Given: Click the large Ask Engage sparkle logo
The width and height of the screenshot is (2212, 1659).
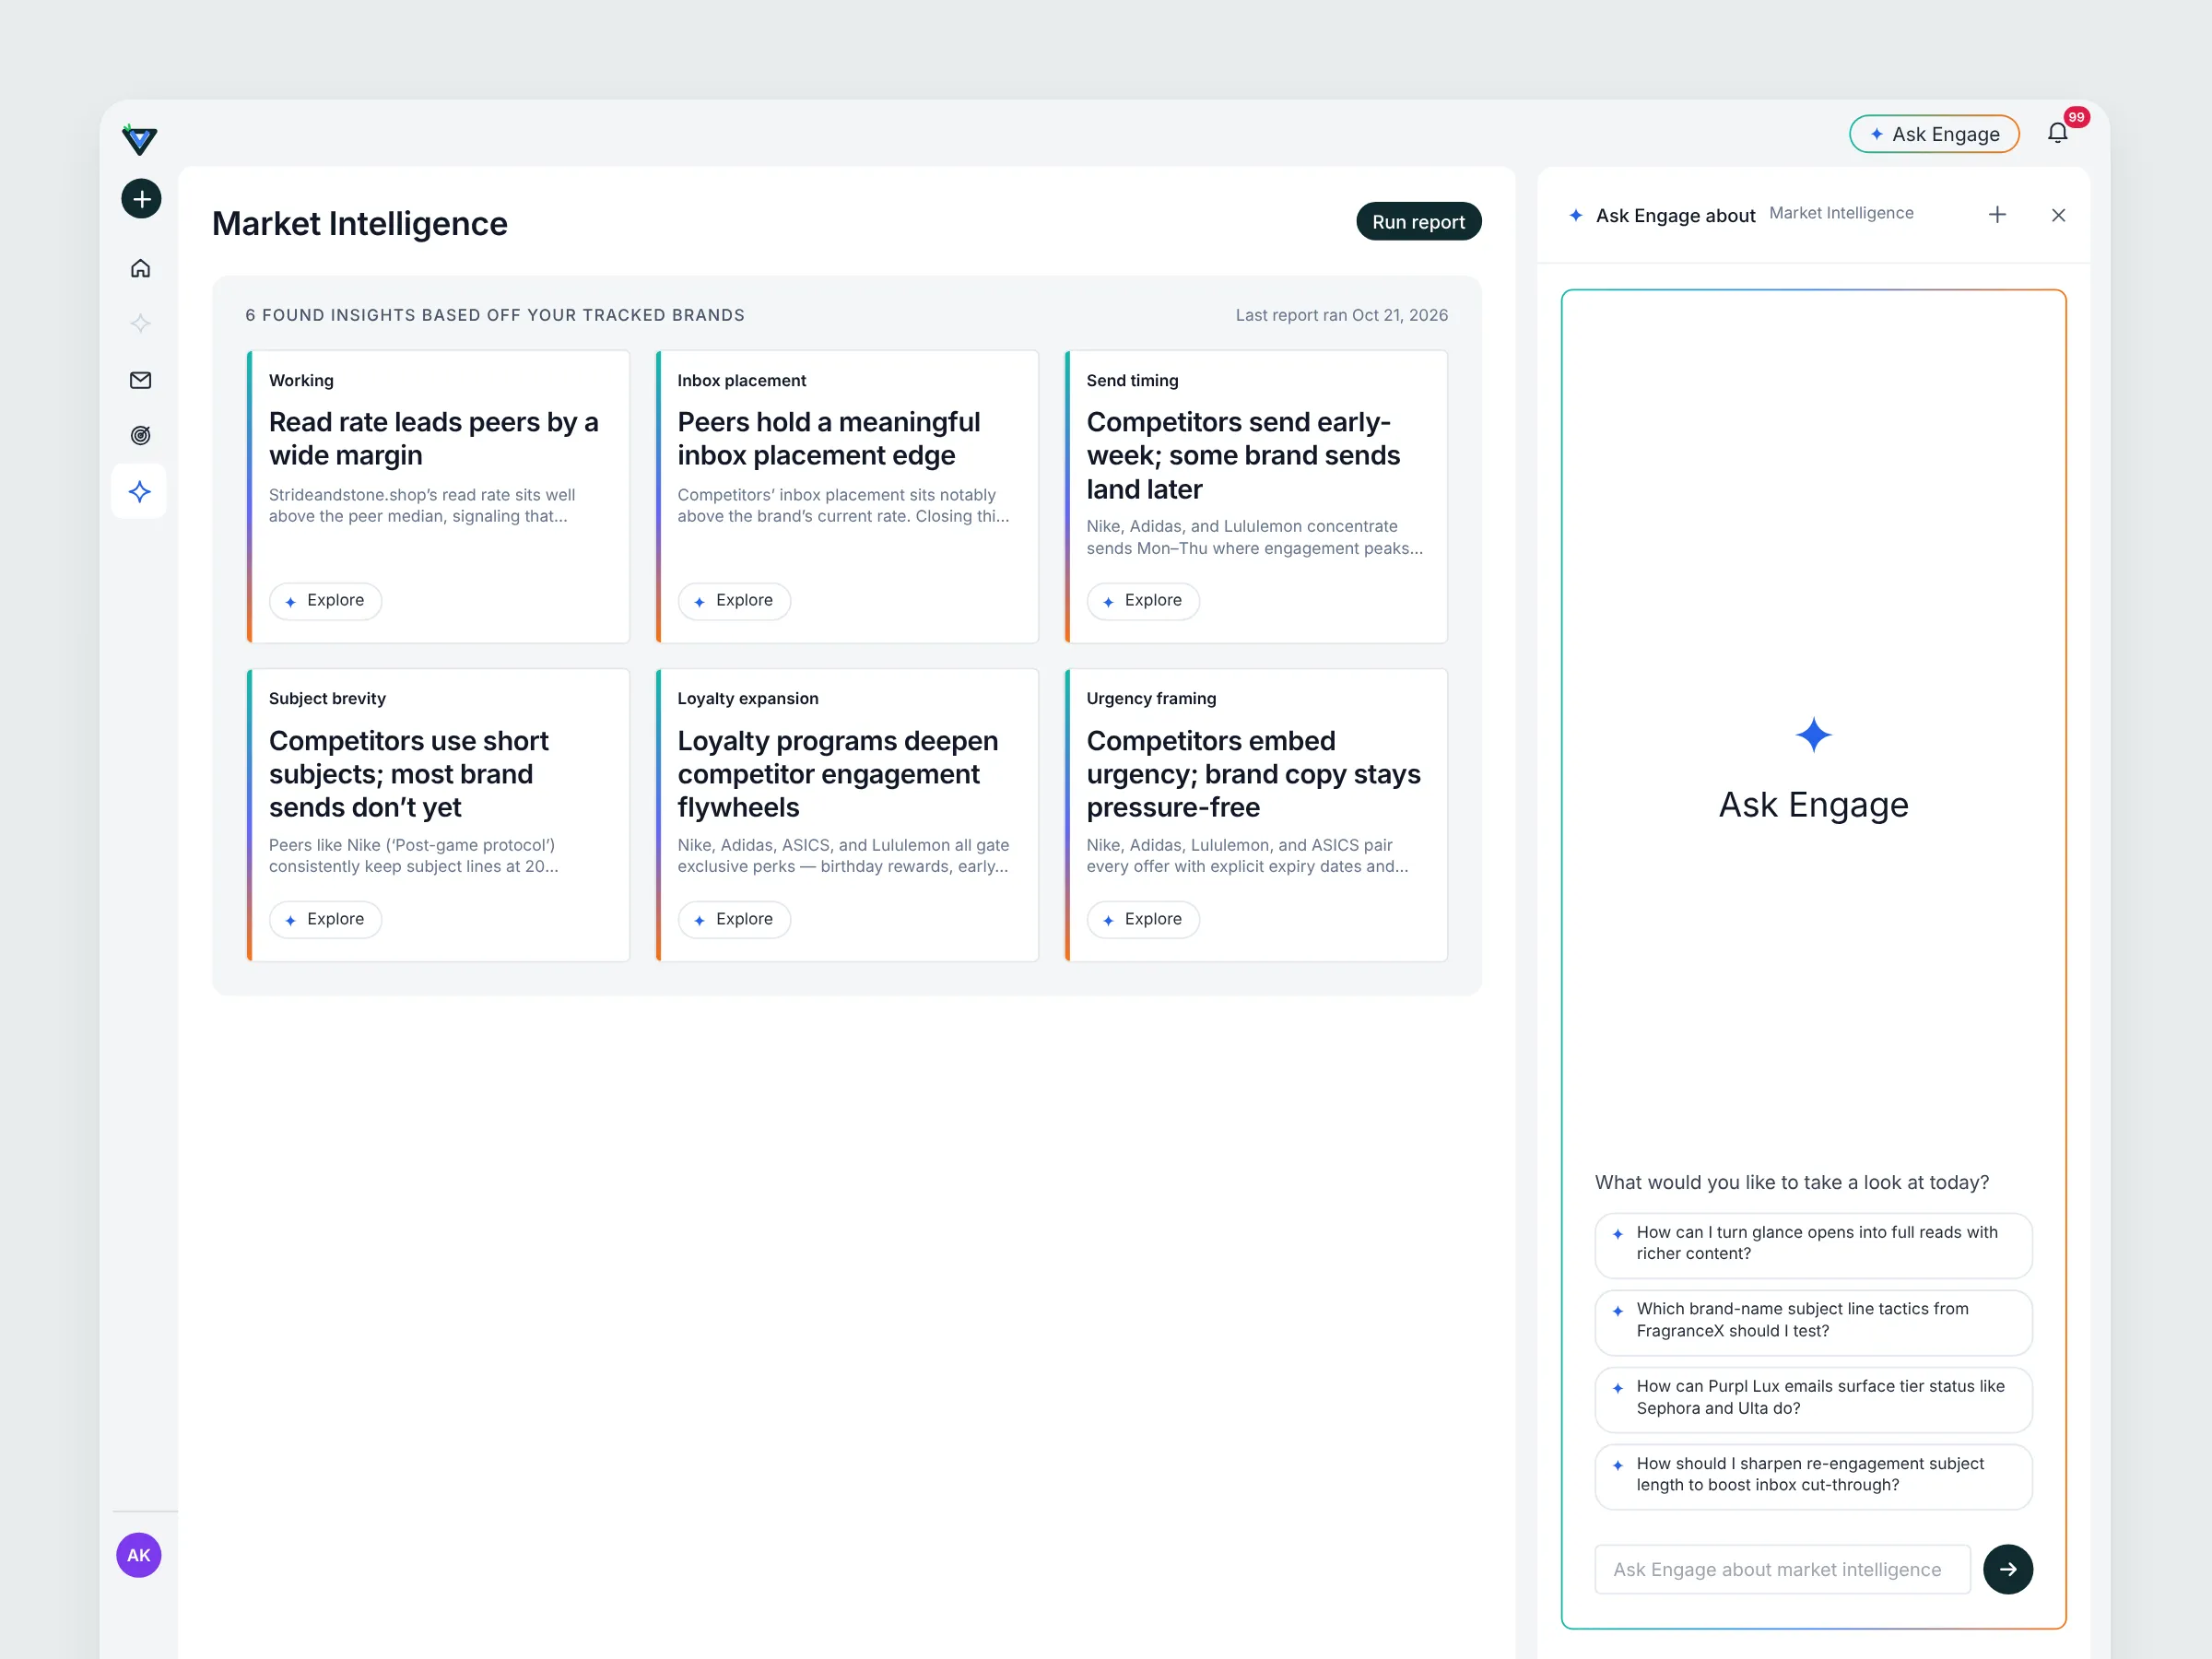Looking at the screenshot, I should tap(1813, 736).
